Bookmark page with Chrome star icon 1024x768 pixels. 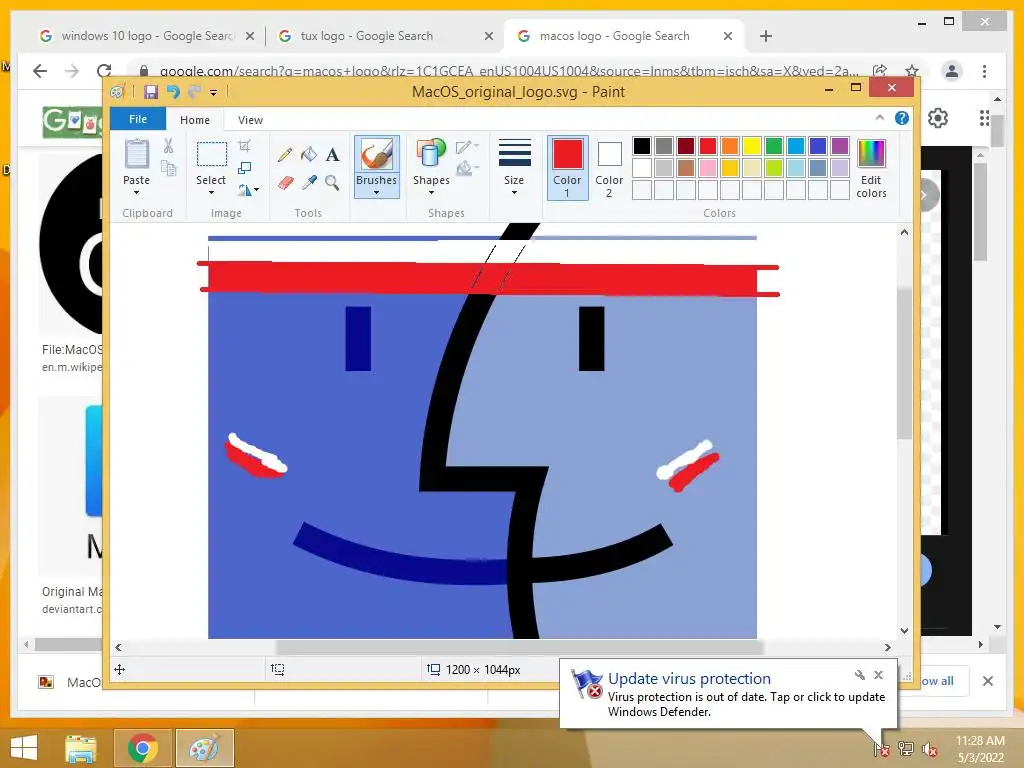pos(912,71)
